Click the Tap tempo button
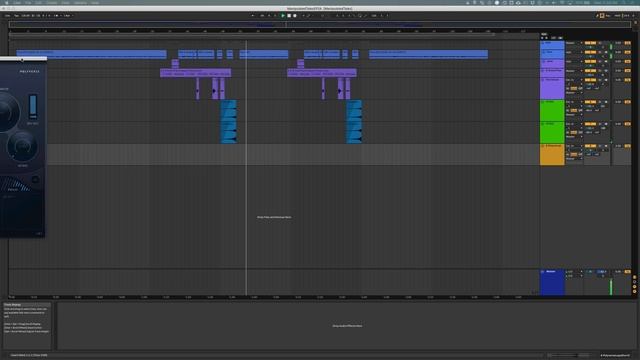The height and width of the screenshot is (360, 640). 17,16
